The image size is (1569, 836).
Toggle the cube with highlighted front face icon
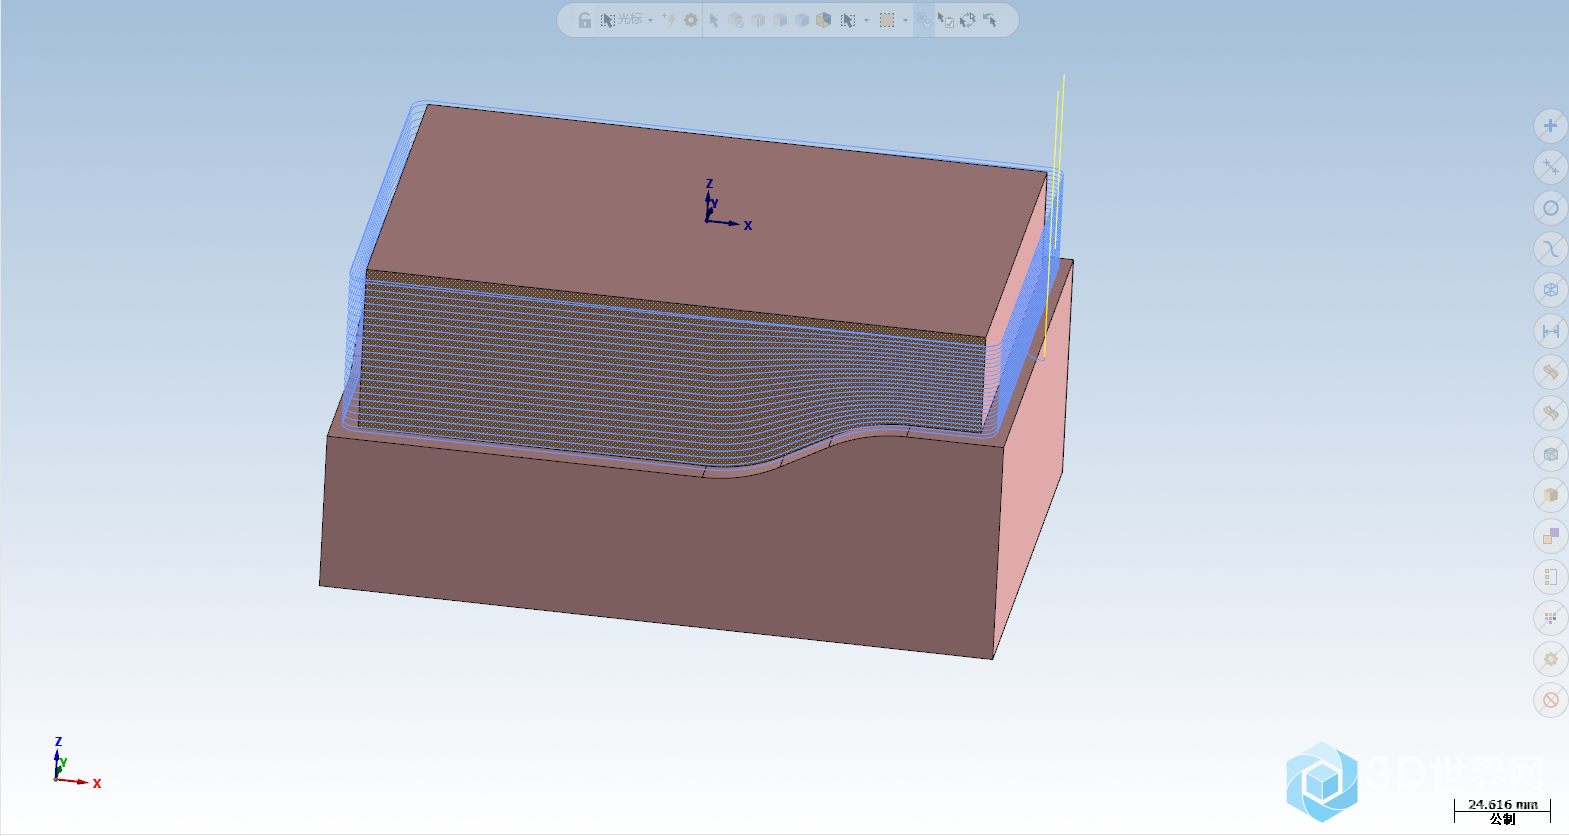[x=758, y=20]
